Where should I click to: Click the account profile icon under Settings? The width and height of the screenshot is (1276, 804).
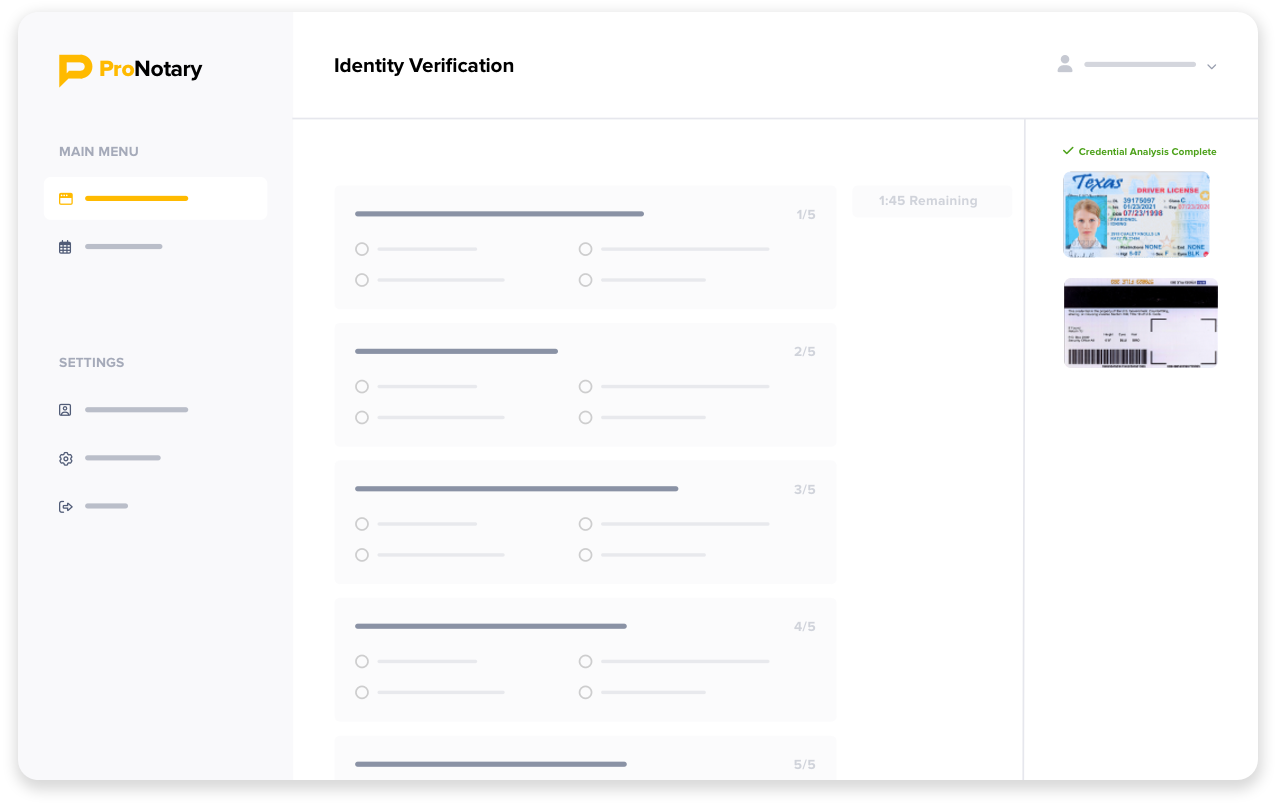[65, 410]
